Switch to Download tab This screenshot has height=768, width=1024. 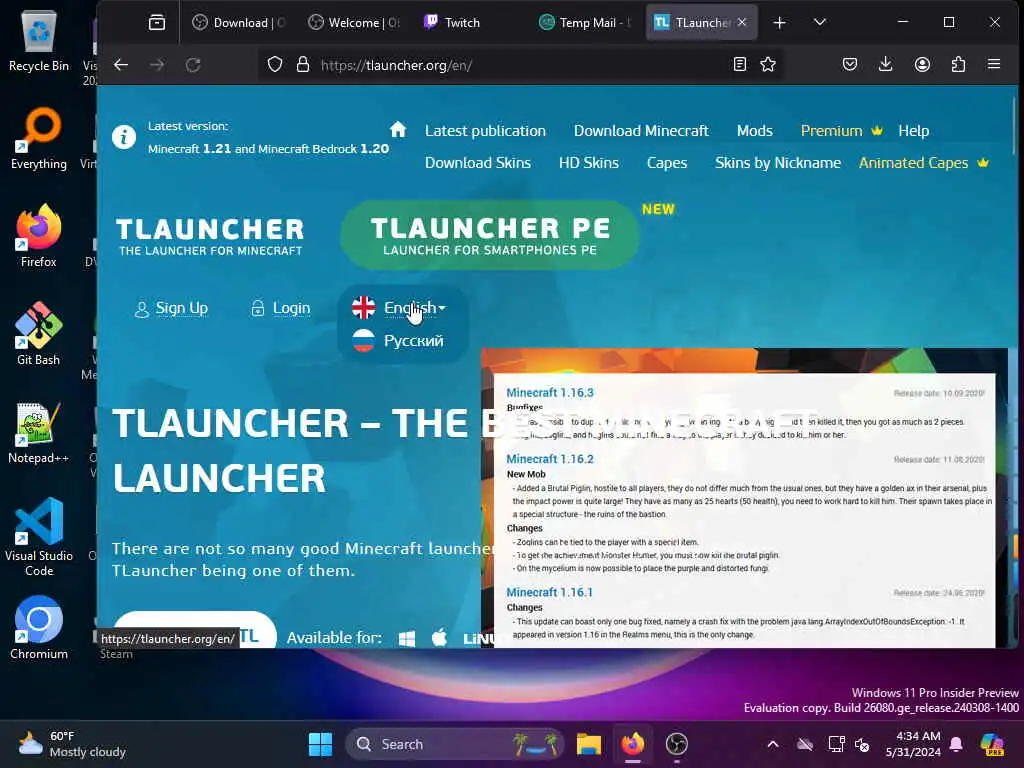coord(239,23)
